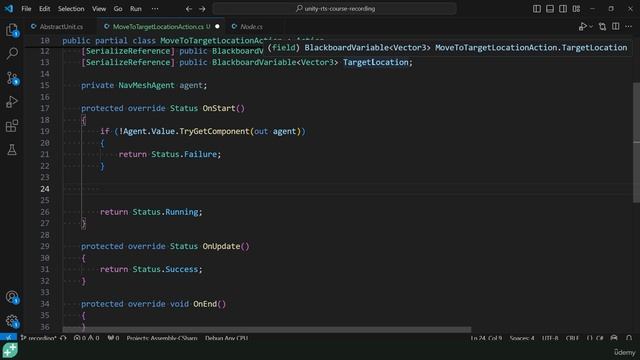
Task: Open the File menu
Action: (26, 9)
